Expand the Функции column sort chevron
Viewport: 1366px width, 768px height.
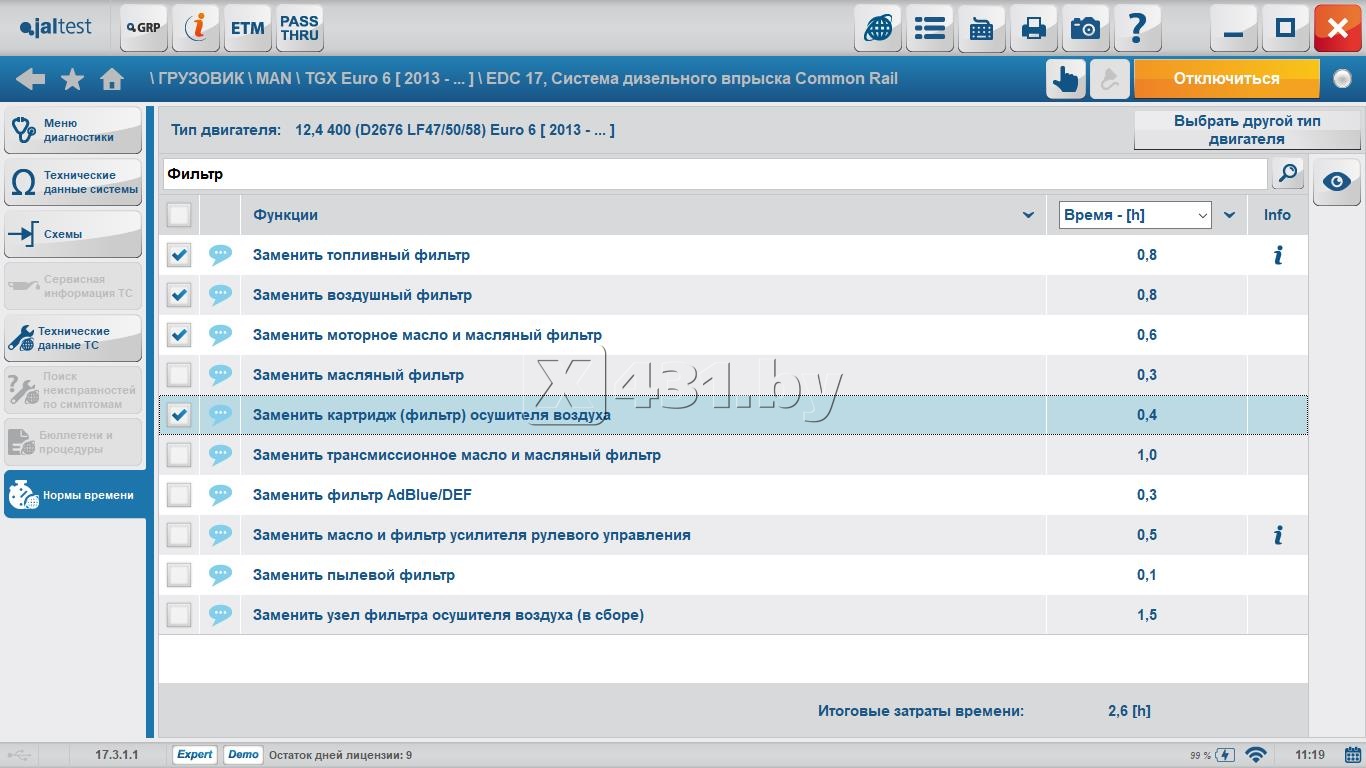[x=1027, y=215]
